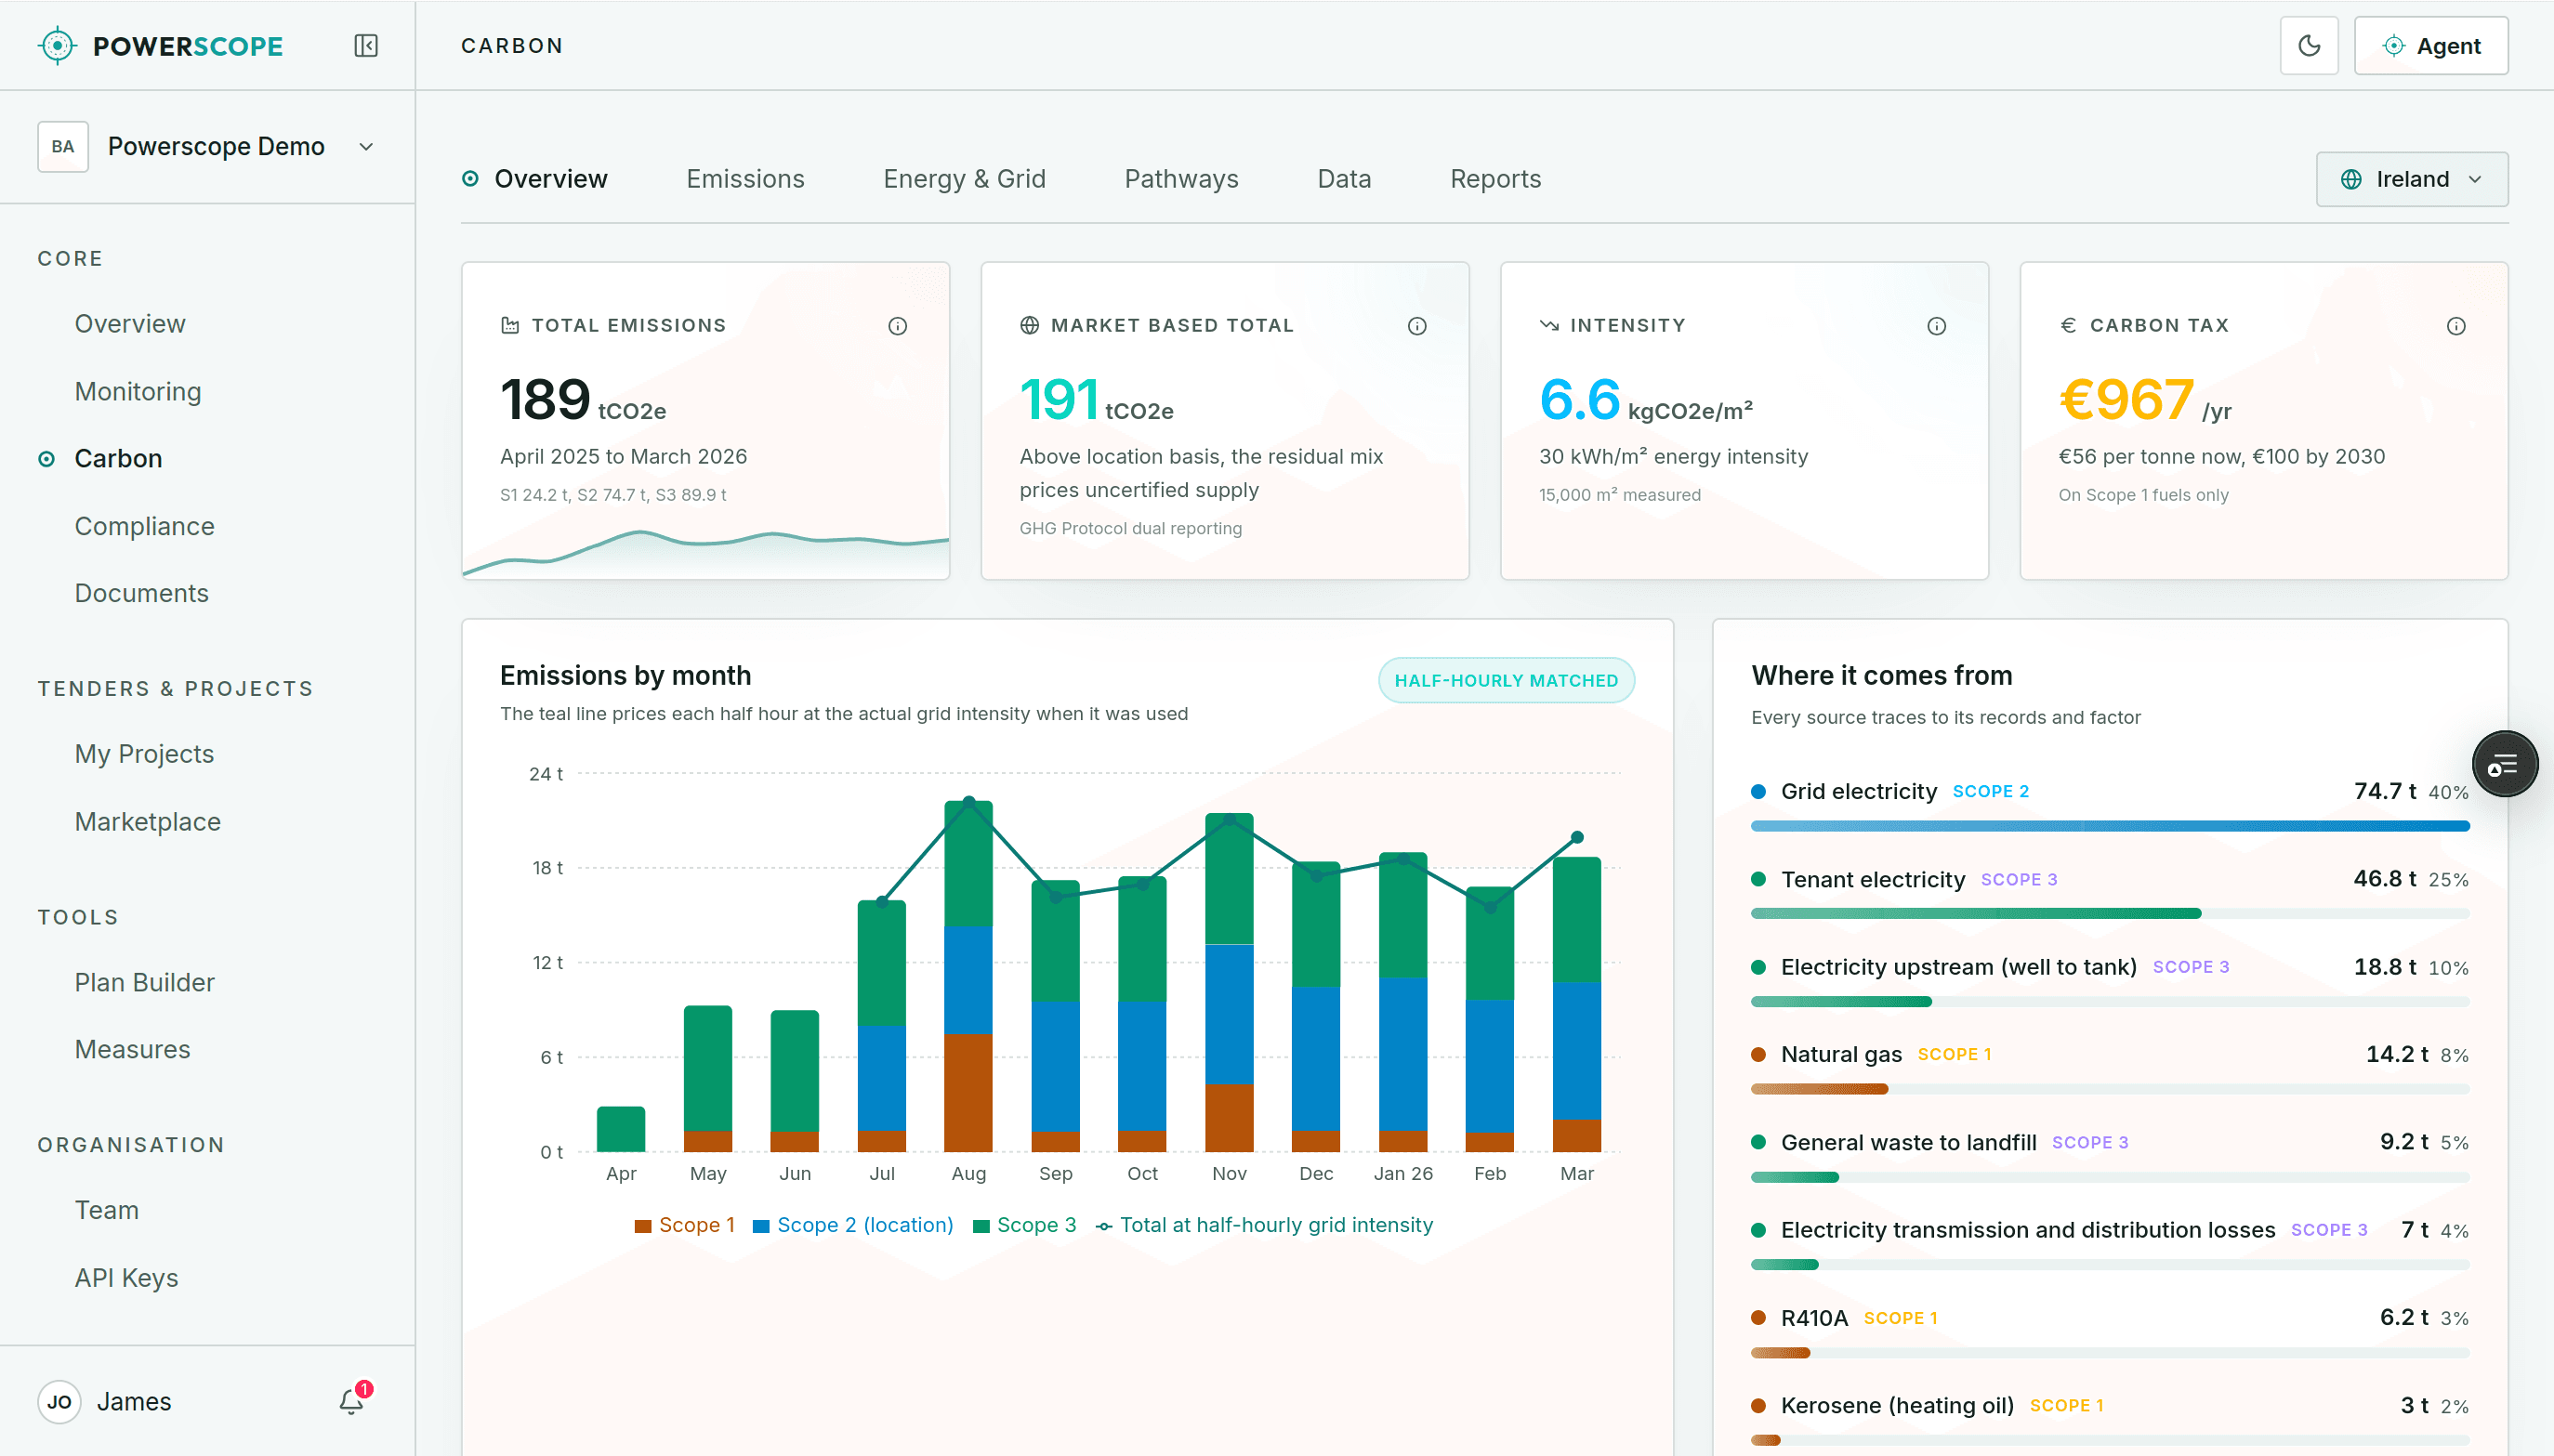Viewport: 2554px width, 1456px height.
Task: Click the Total Emissions info icon
Action: (897, 326)
